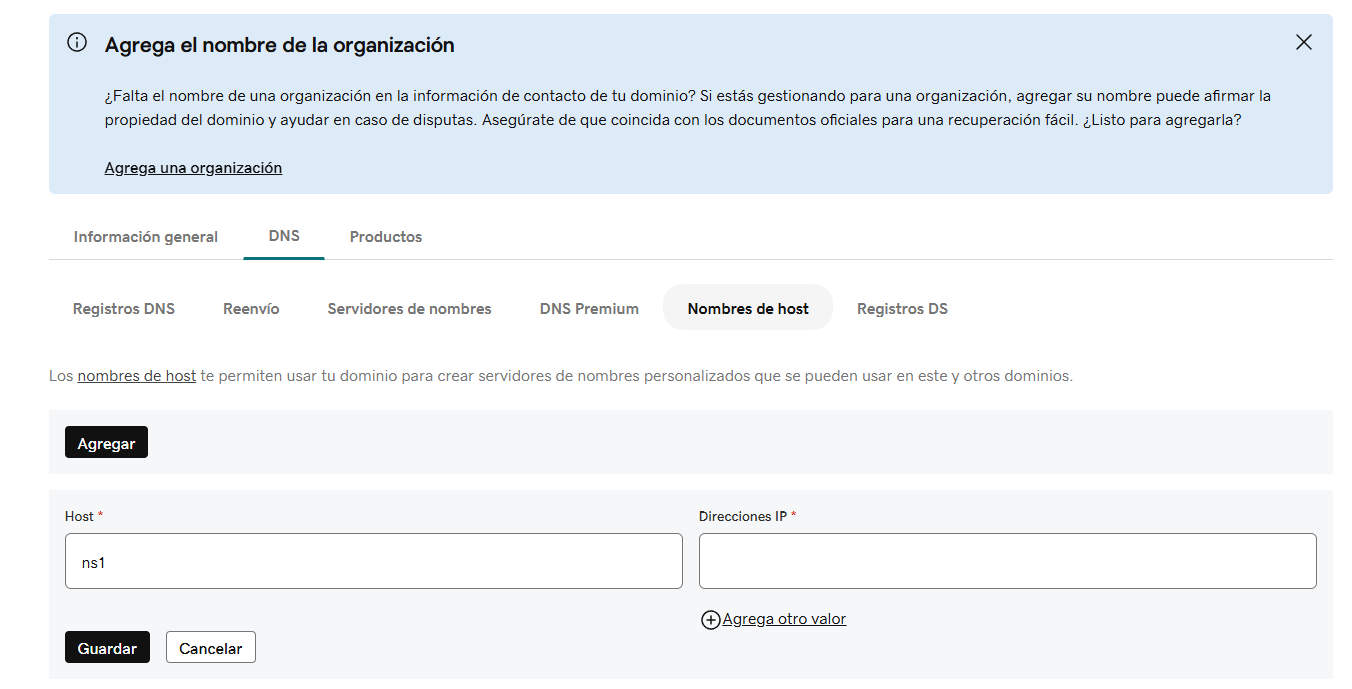Viewport: 1352px width, 689px height.
Task: Open the Registros DNS sub-tab
Action: (x=124, y=309)
